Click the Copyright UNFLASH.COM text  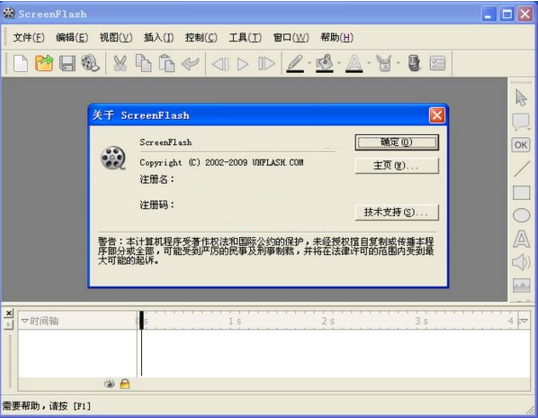click(x=221, y=163)
